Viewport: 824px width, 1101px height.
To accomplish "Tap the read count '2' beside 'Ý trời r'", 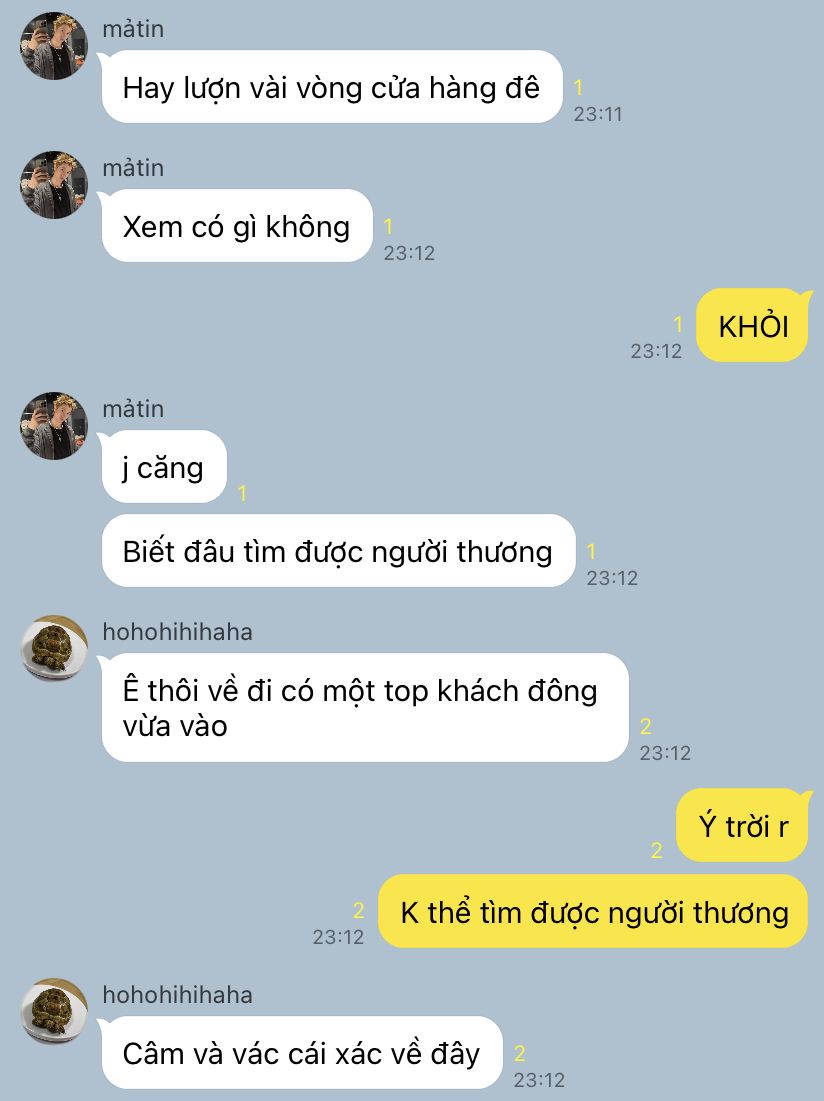I will point(657,850).
